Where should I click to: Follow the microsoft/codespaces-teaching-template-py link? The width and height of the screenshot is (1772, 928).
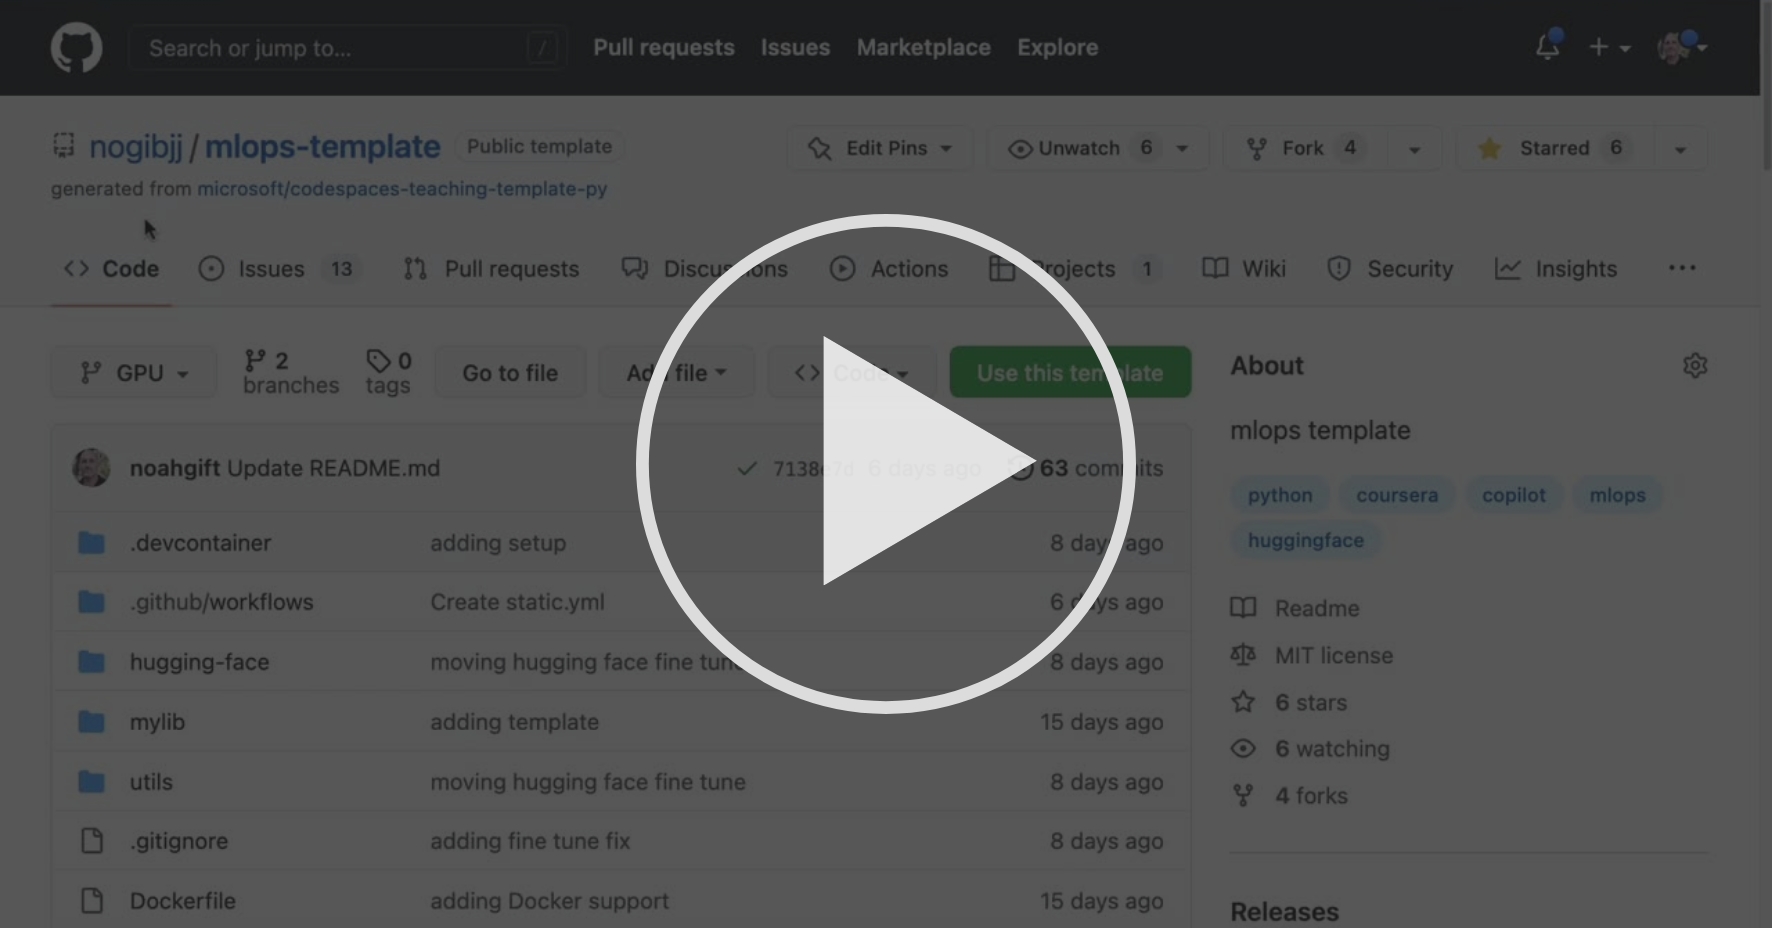pos(402,189)
